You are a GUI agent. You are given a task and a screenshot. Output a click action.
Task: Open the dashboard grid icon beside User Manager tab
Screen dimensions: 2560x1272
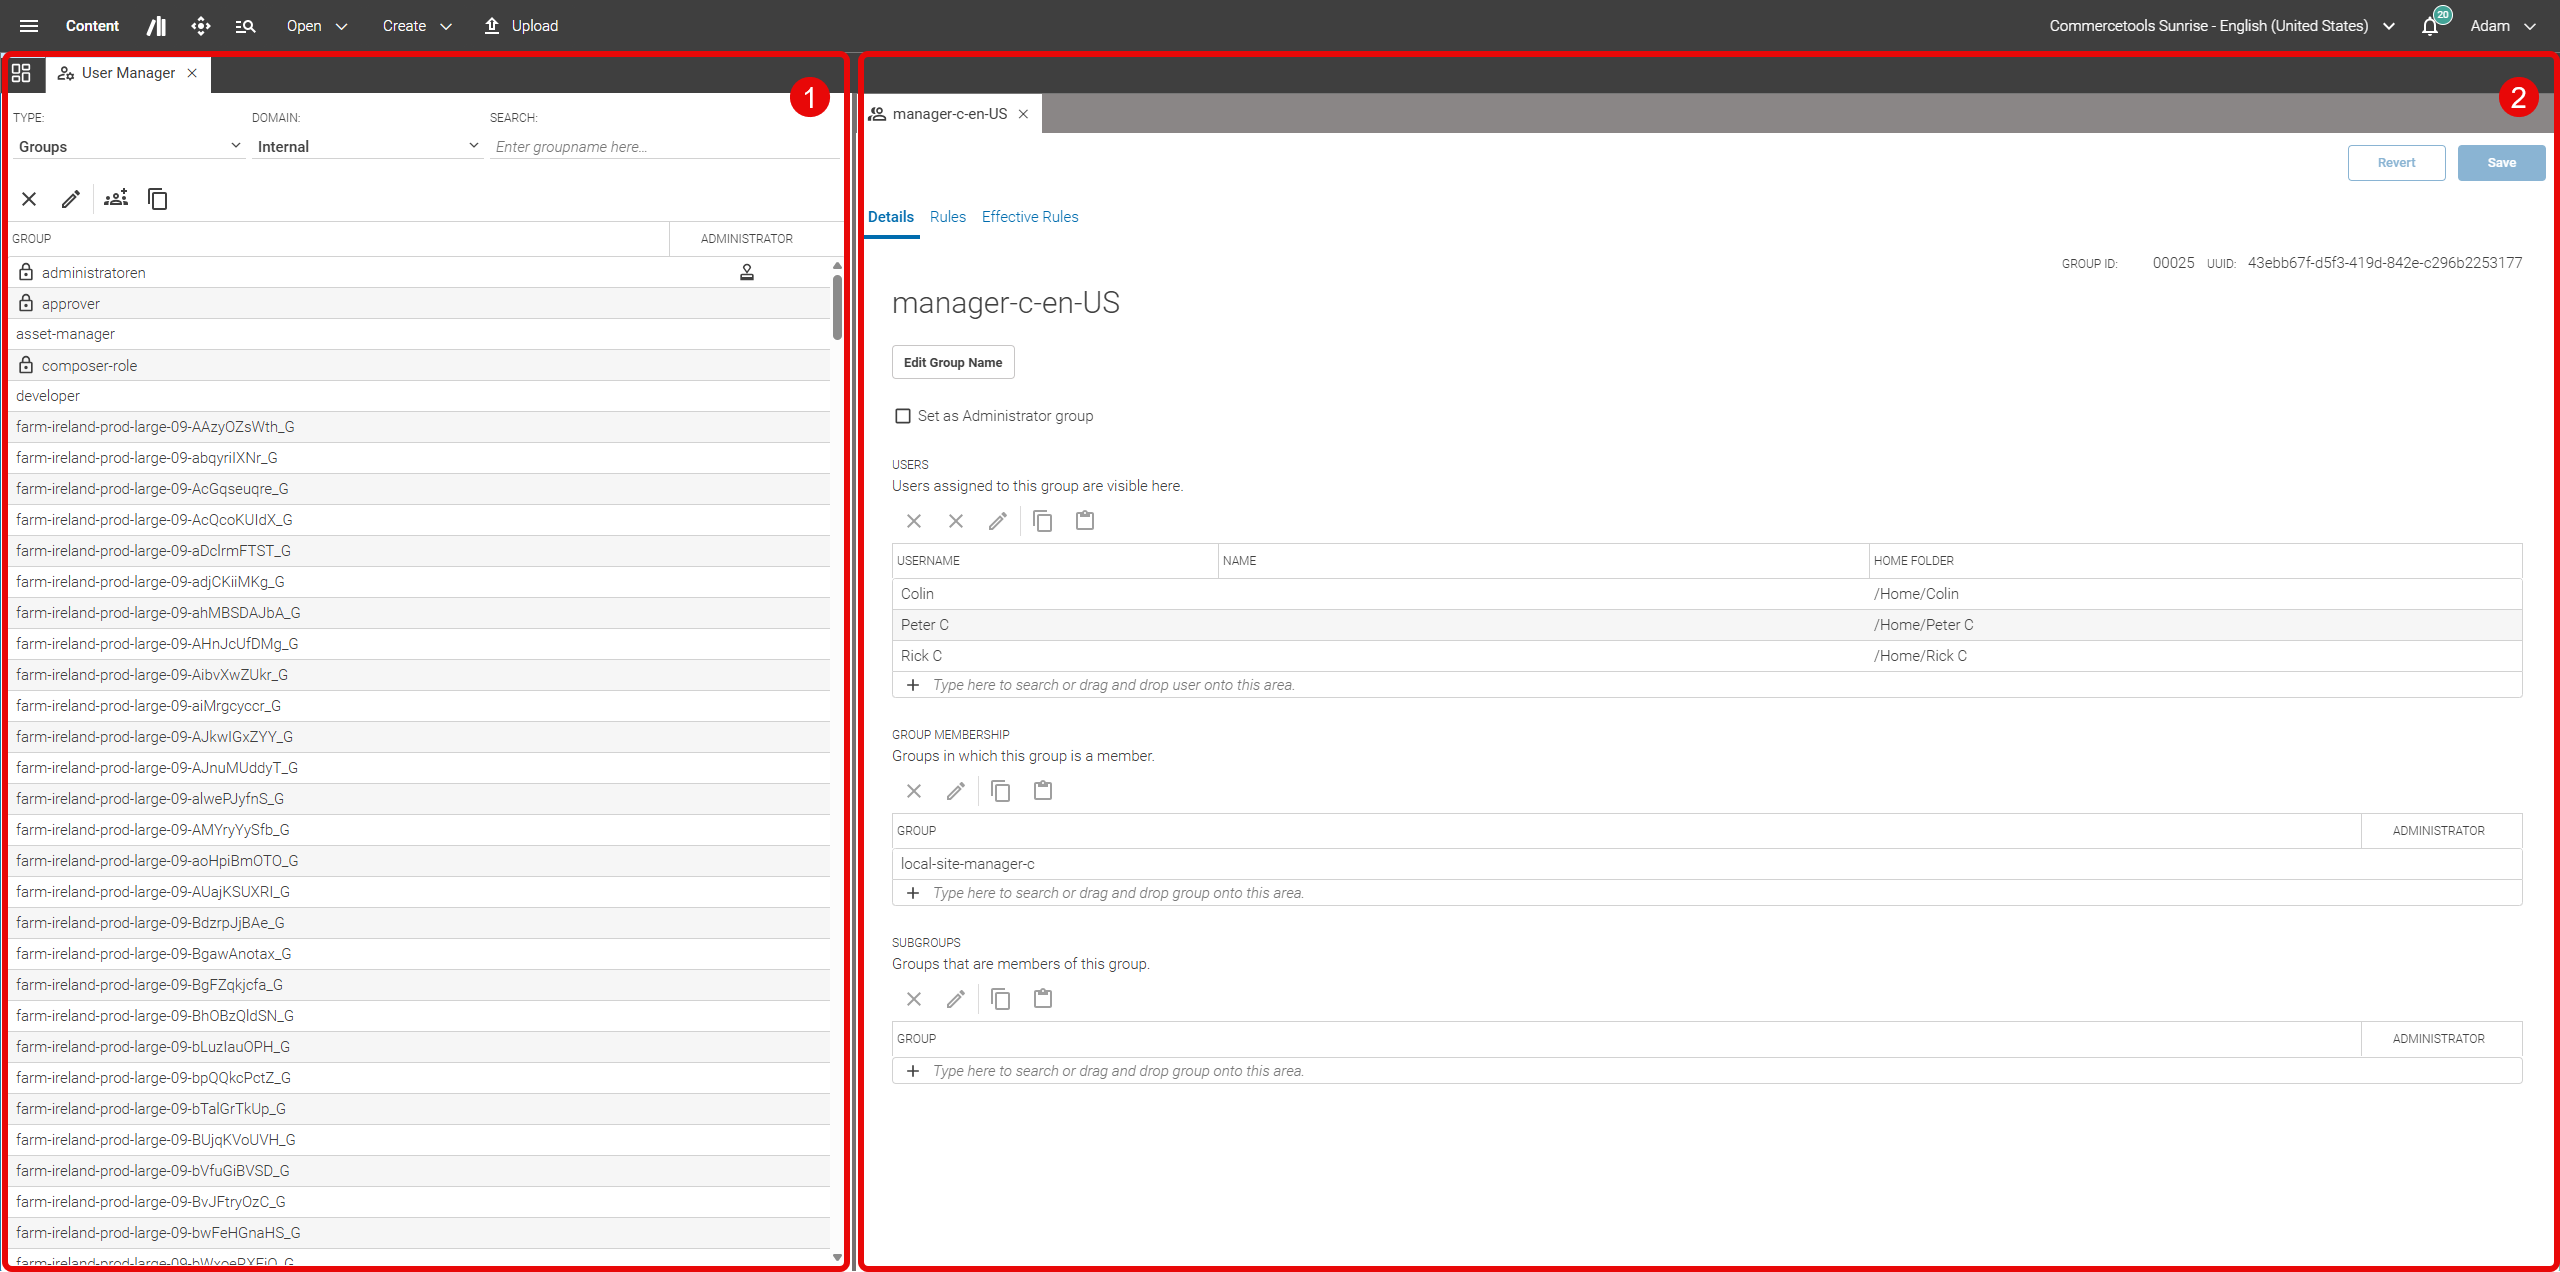21,73
